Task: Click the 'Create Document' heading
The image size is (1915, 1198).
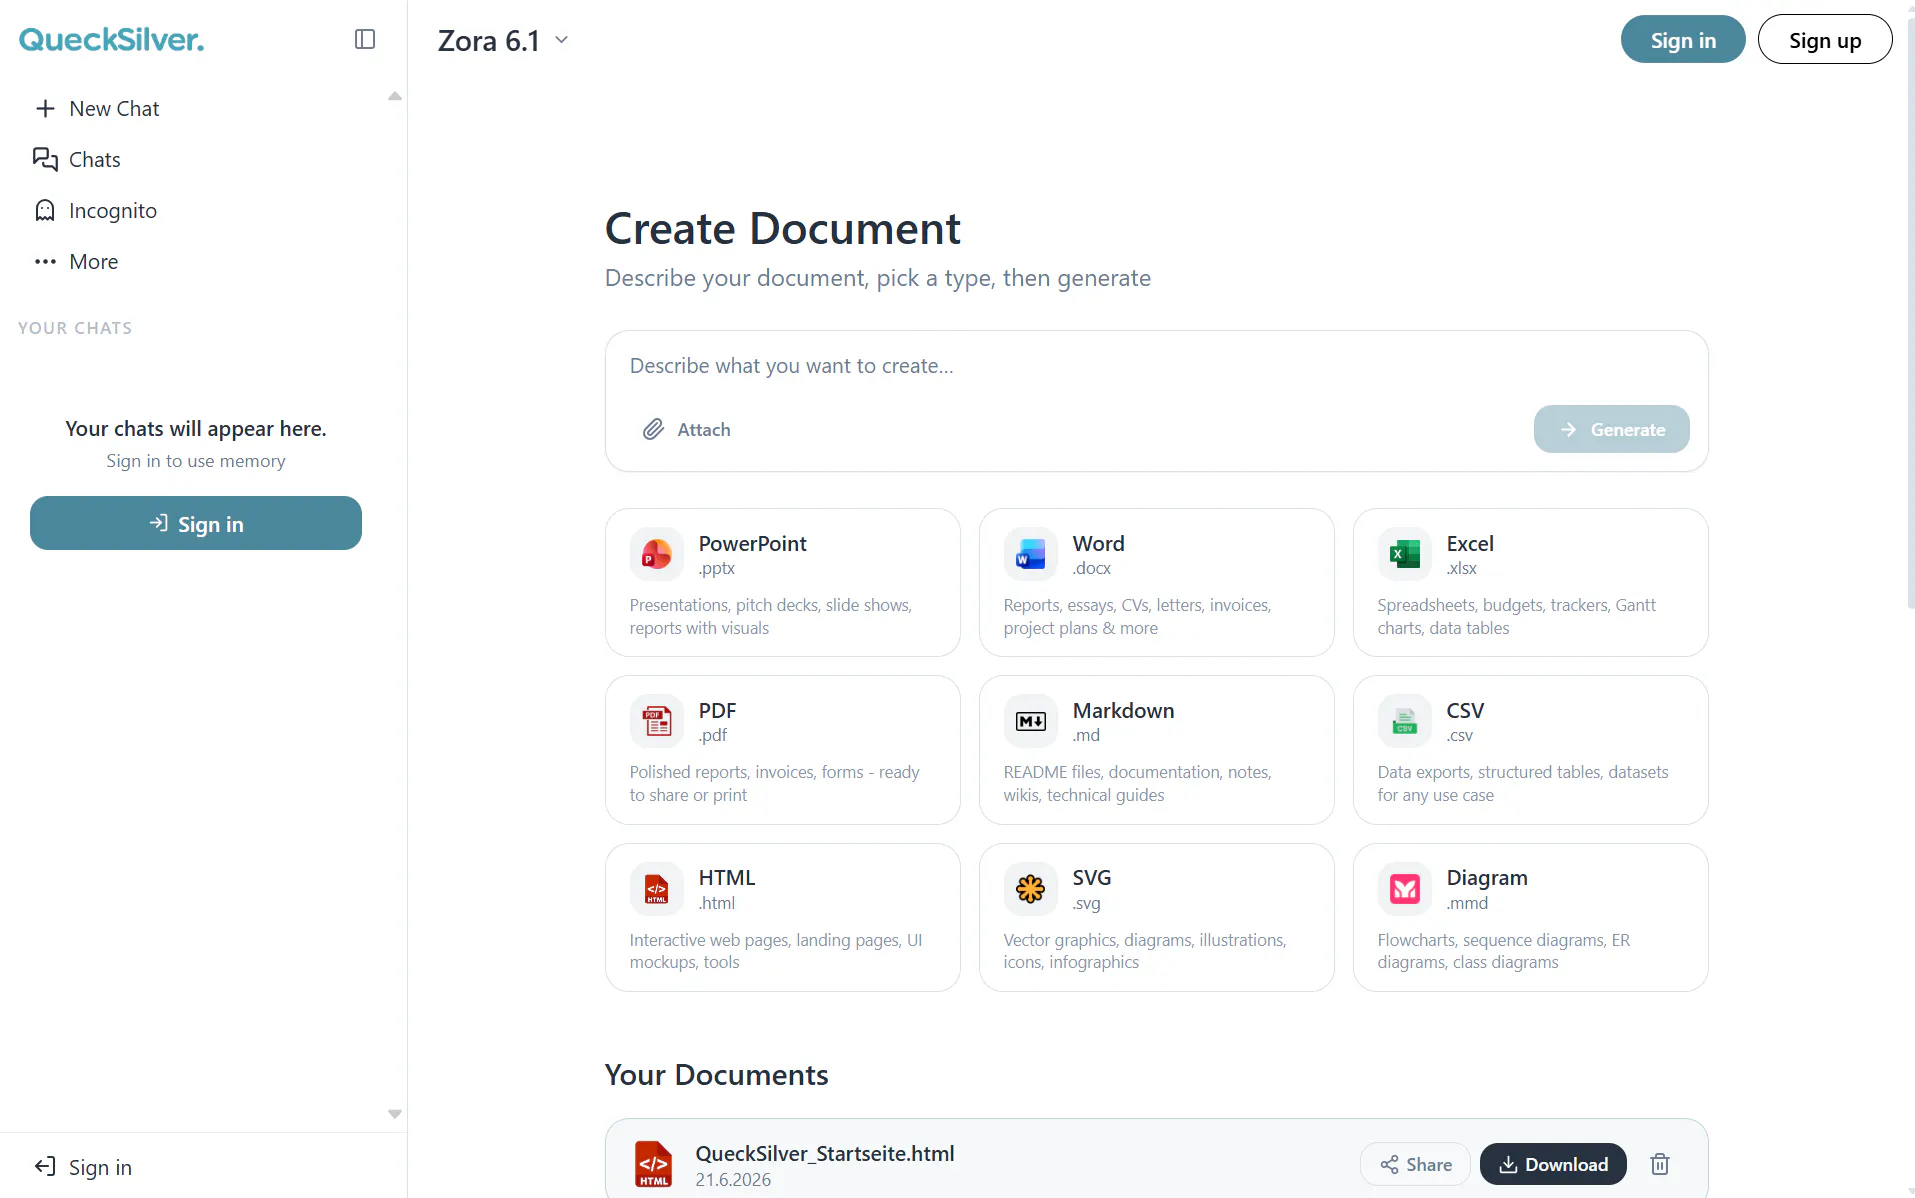Action: click(783, 229)
